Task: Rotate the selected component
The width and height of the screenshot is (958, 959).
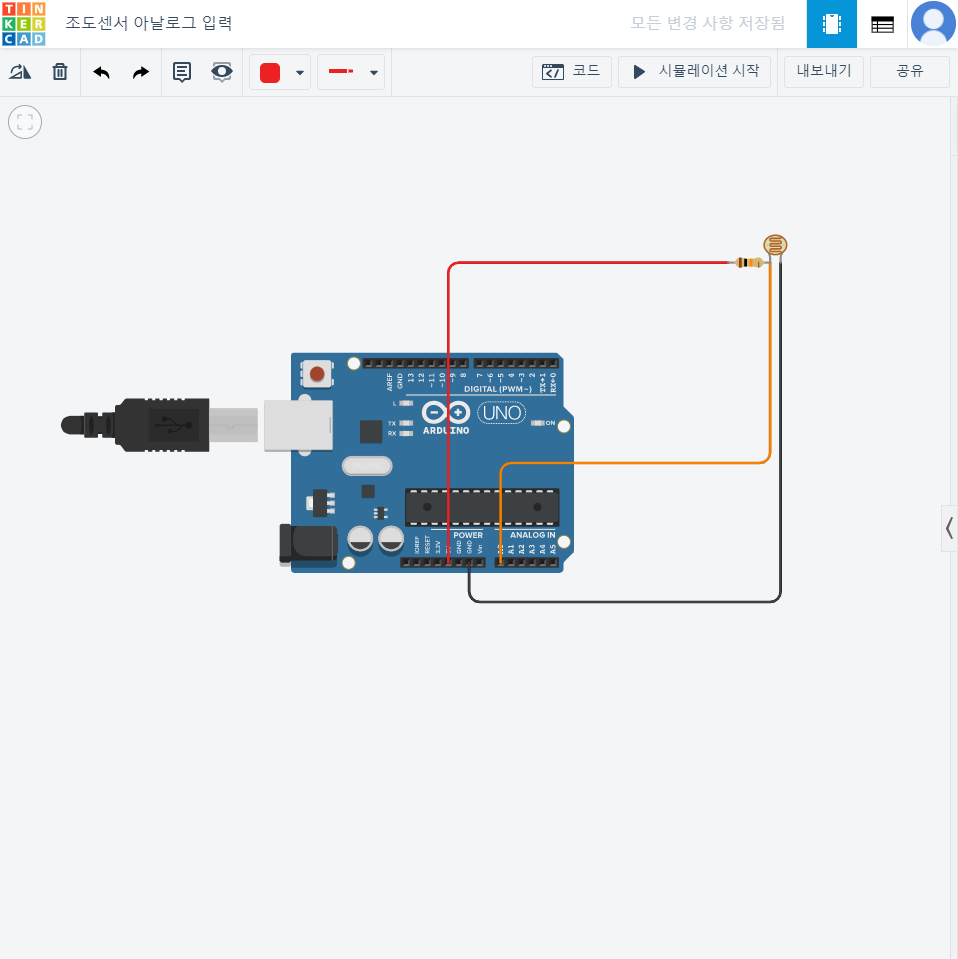Action: click(20, 72)
